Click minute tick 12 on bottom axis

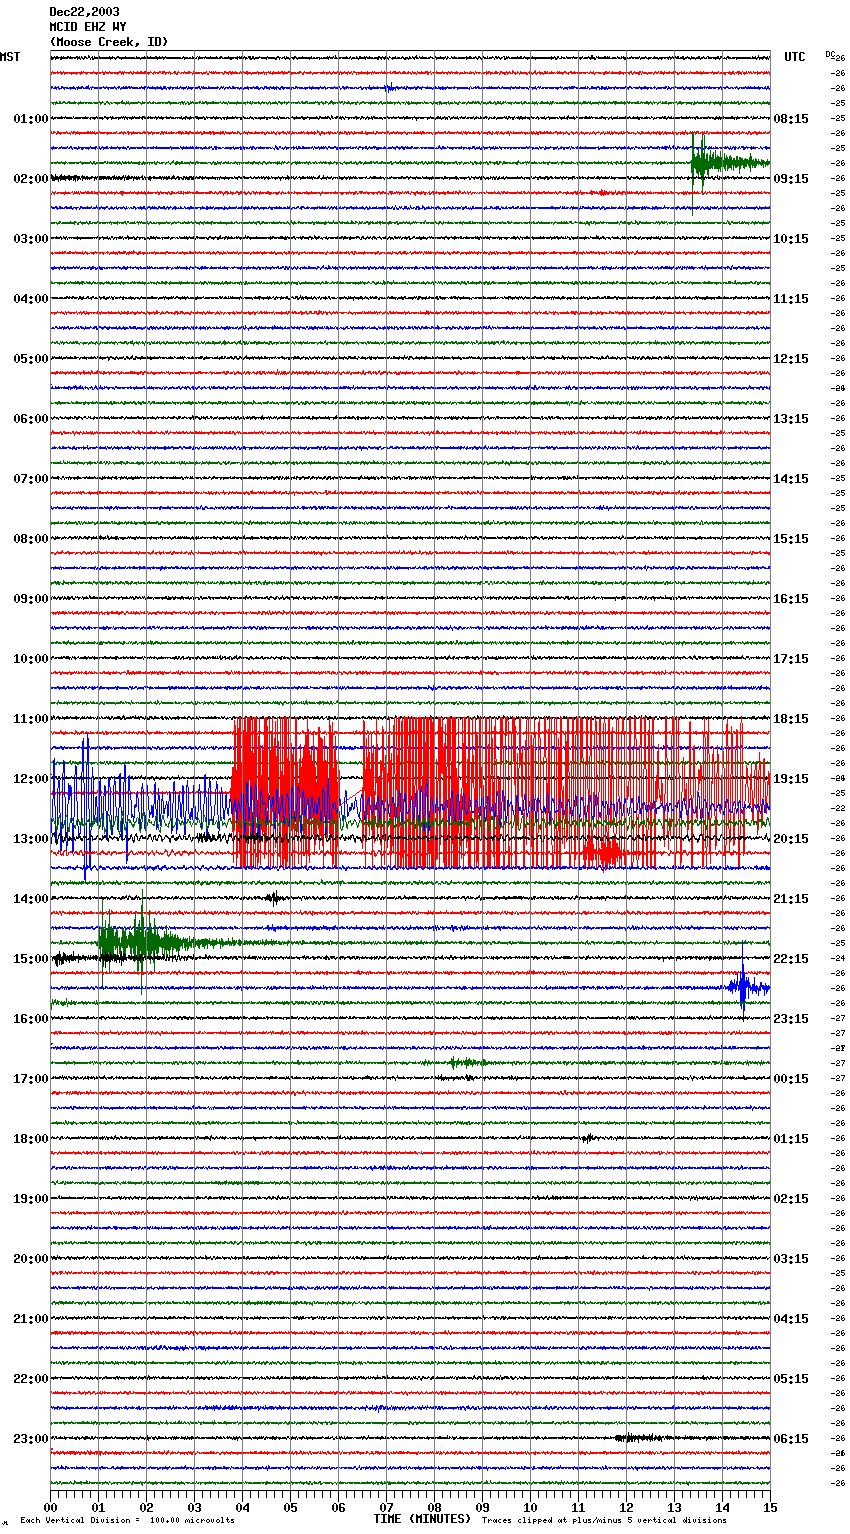(627, 1507)
